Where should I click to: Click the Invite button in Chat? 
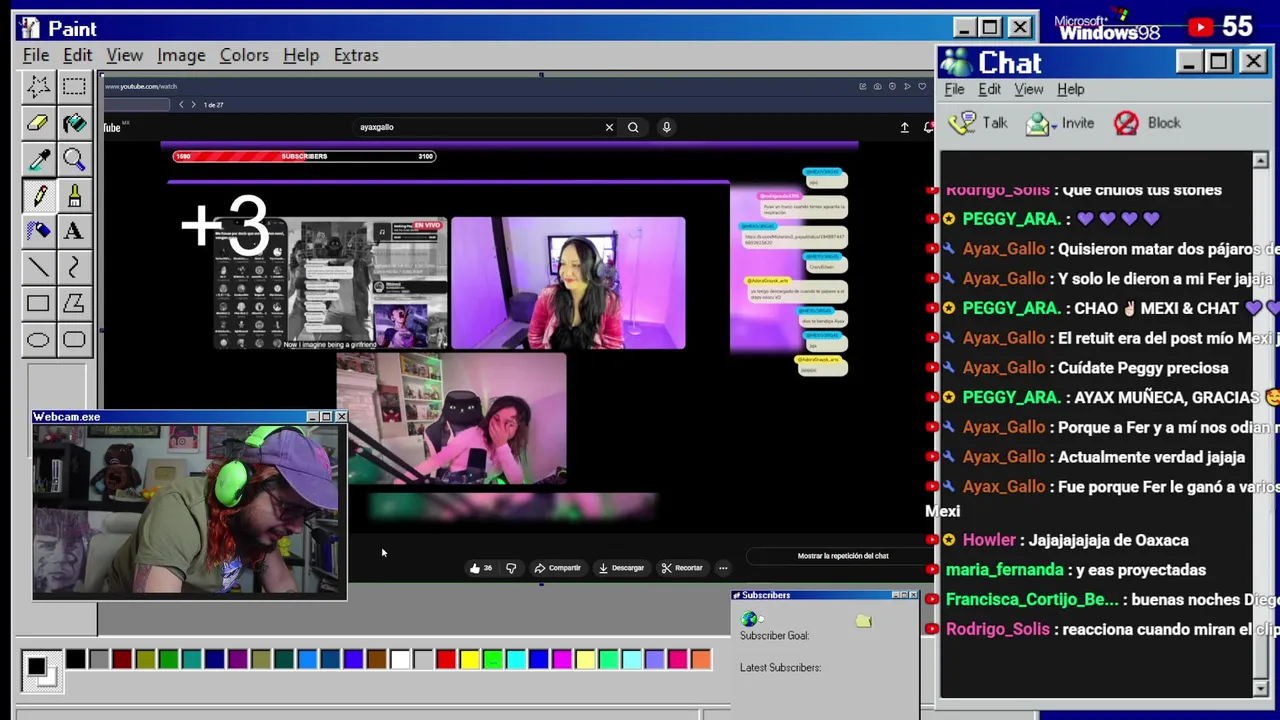pos(1061,123)
